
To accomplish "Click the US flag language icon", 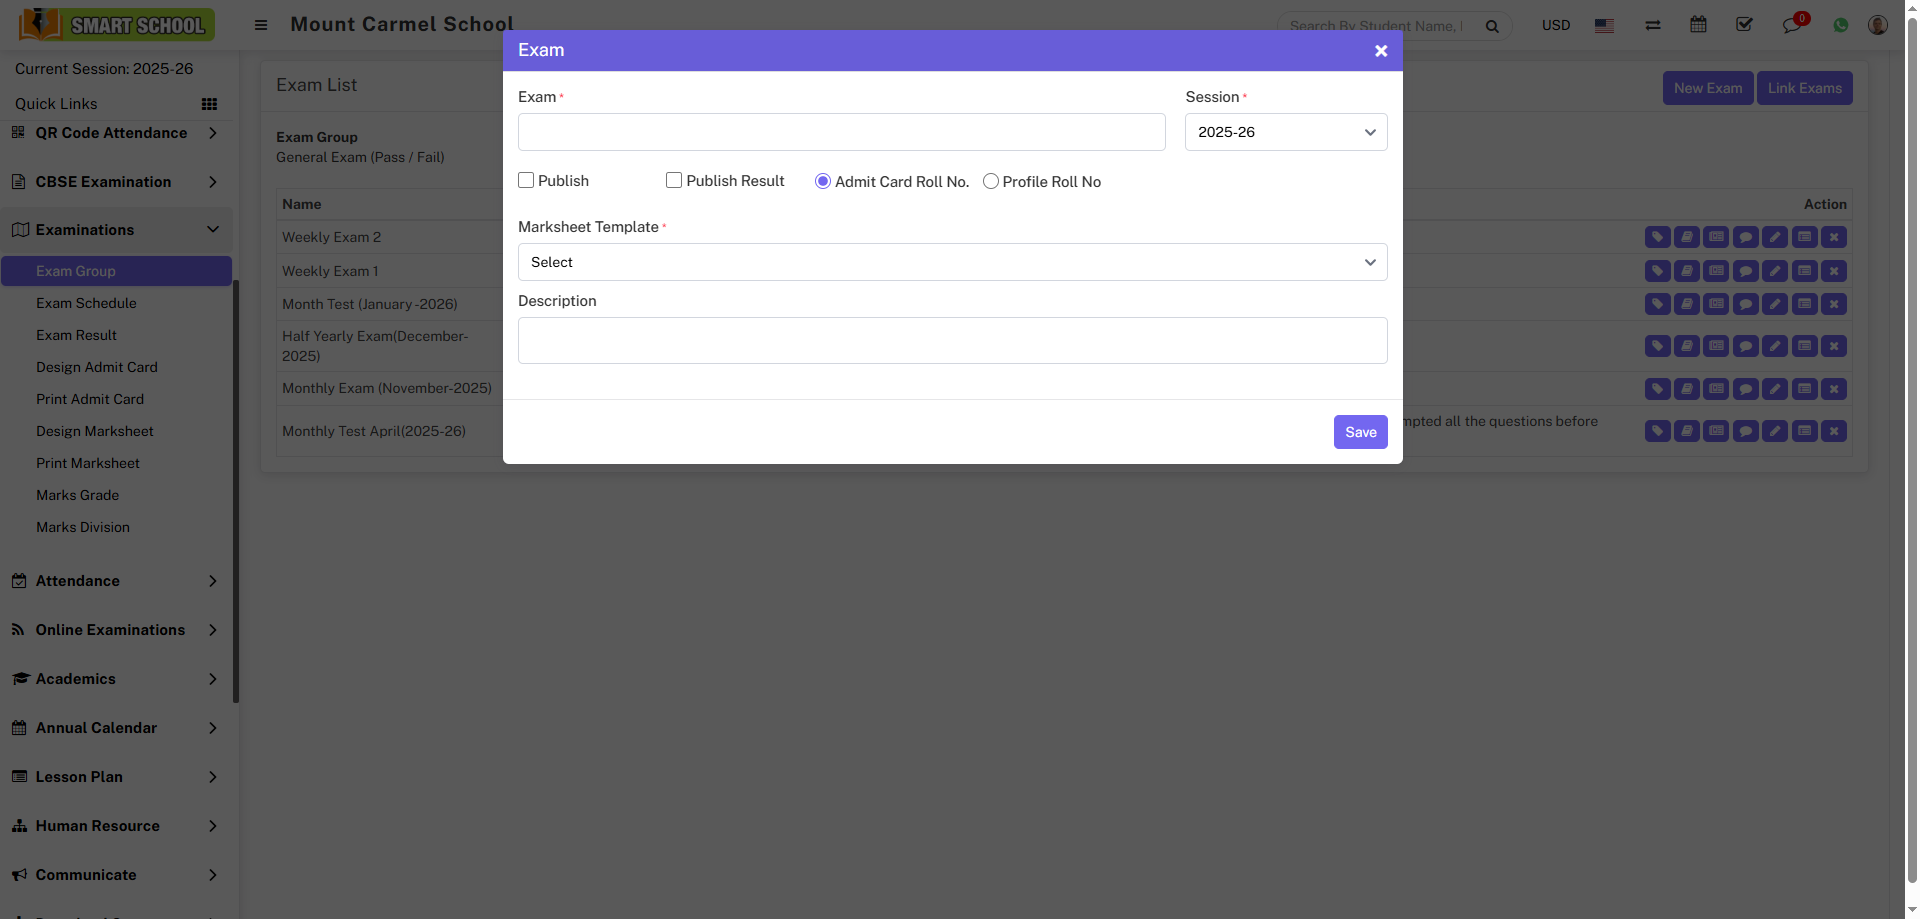I will point(1604,26).
